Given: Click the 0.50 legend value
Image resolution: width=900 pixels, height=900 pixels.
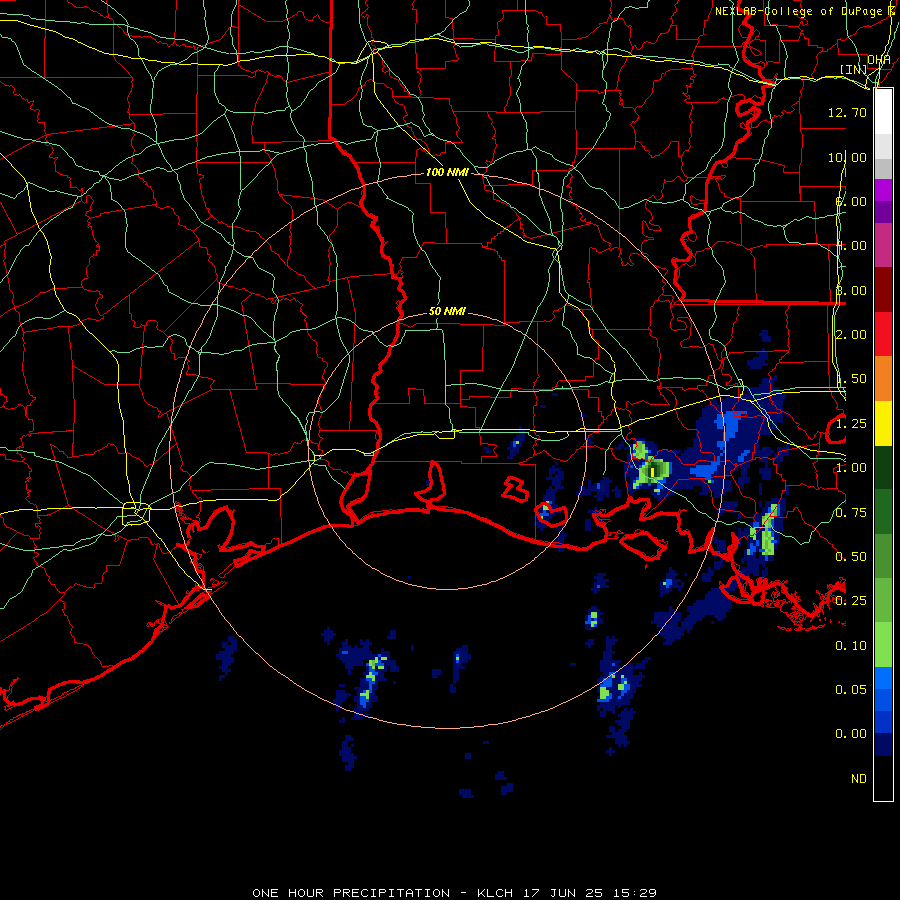Looking at the screenshot, I should point(851,557).
